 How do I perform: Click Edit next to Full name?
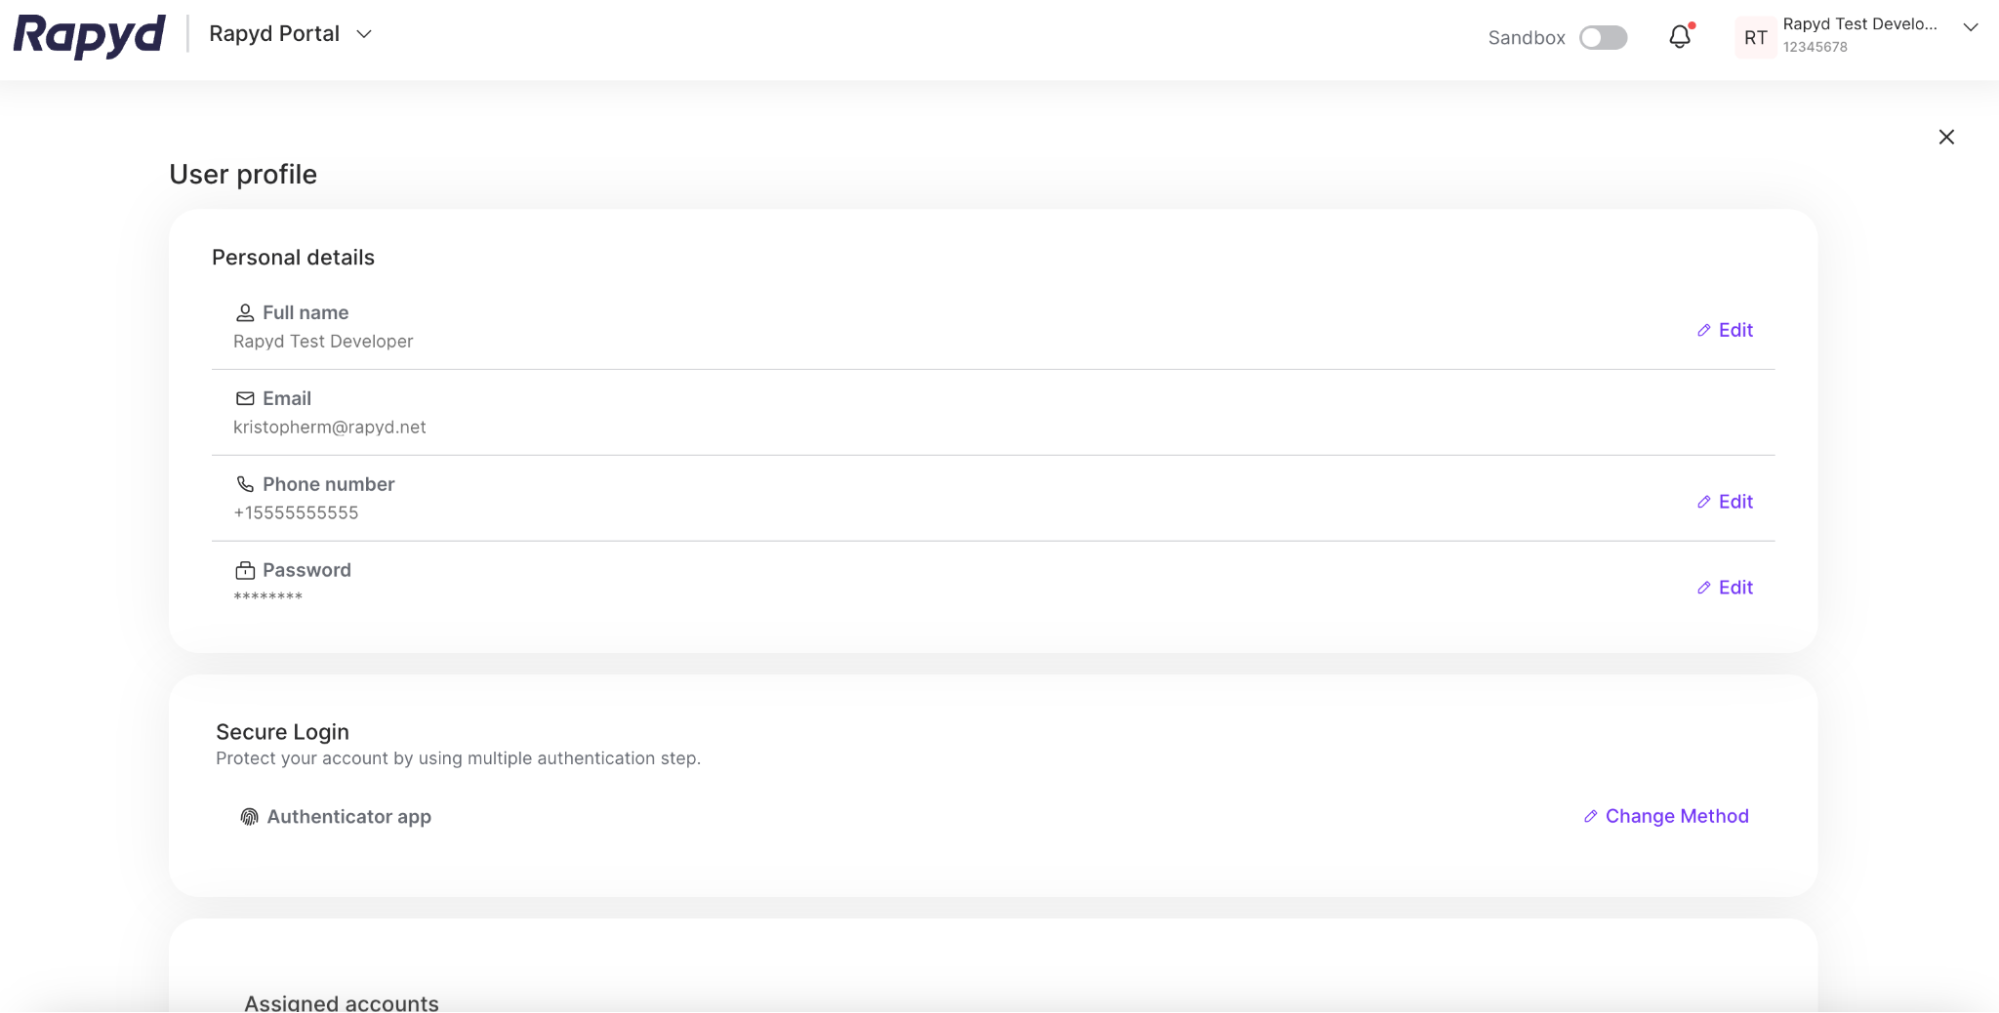[x=1725, y=330]
